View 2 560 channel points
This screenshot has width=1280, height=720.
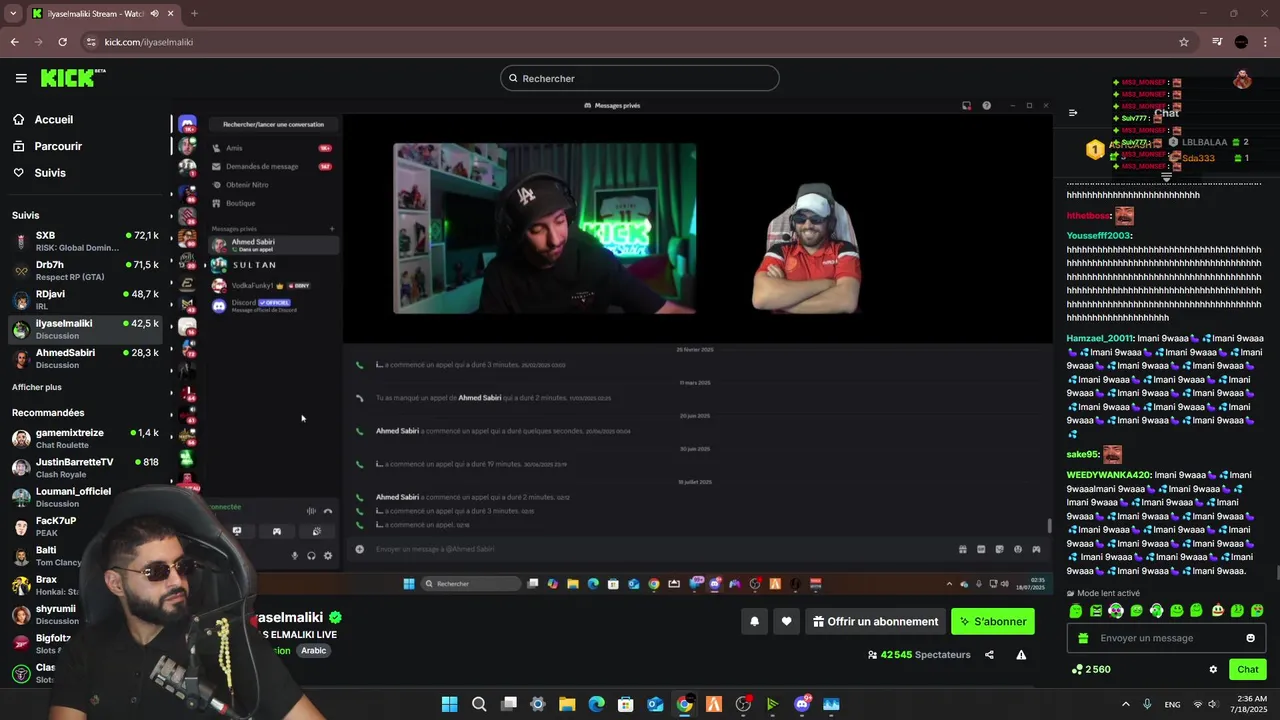tap(1091, 669)
